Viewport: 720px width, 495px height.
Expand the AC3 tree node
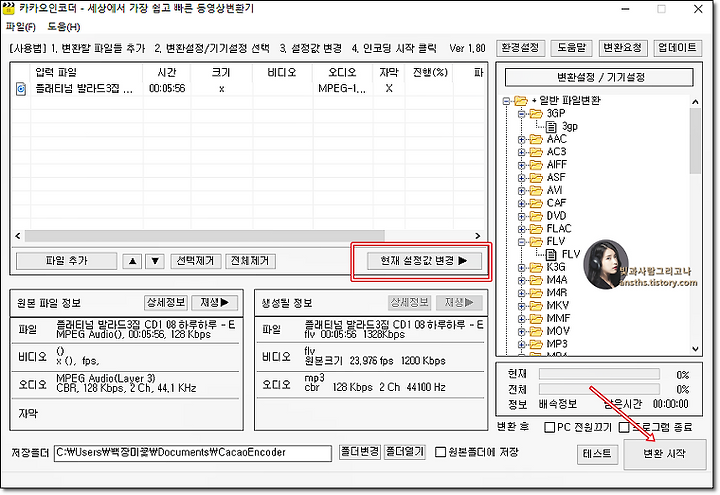521,152
